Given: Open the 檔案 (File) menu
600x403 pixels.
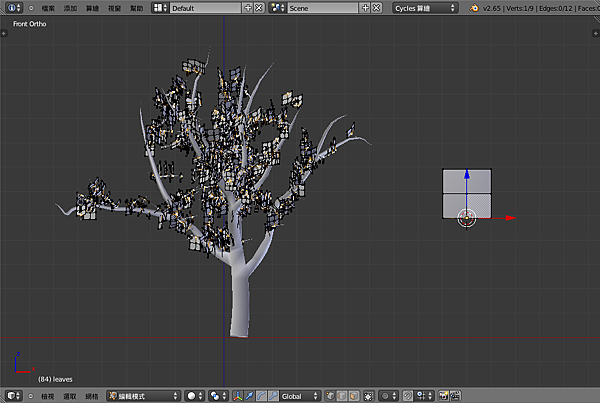Looking at the screenshot, I should [48, 8].
